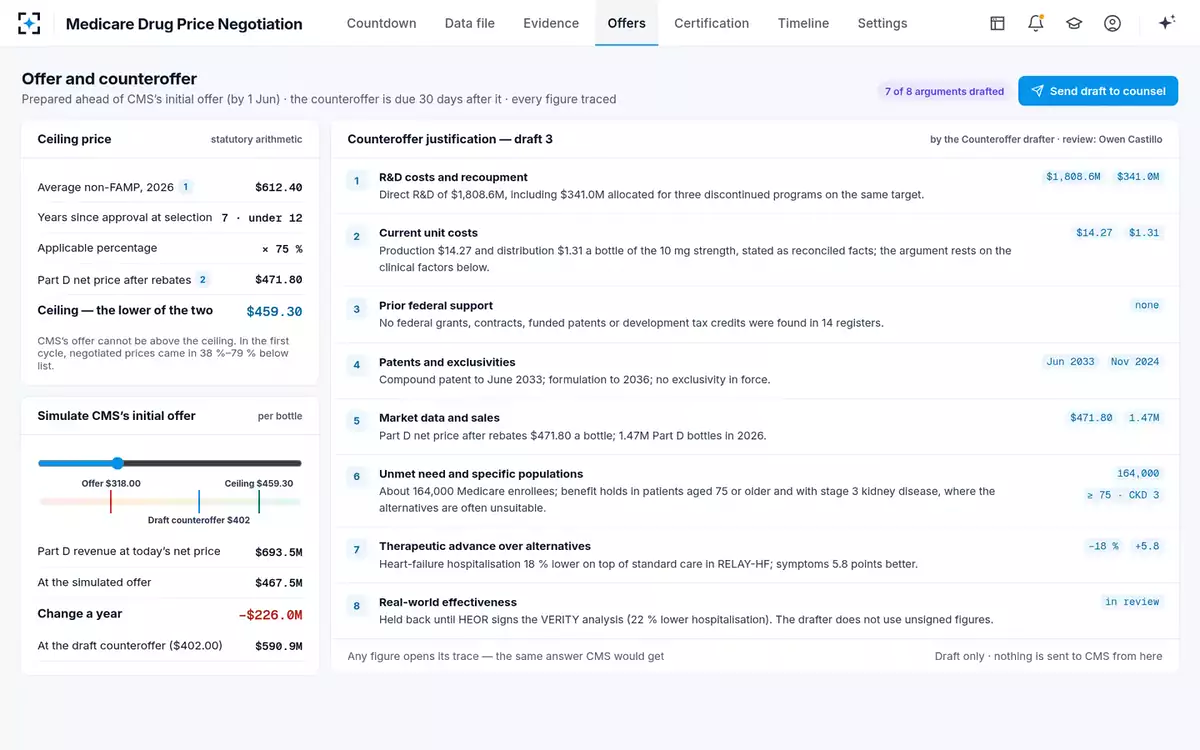
Task: Open the 164,000 enrollees figure chip
Action: point(1138,474)
